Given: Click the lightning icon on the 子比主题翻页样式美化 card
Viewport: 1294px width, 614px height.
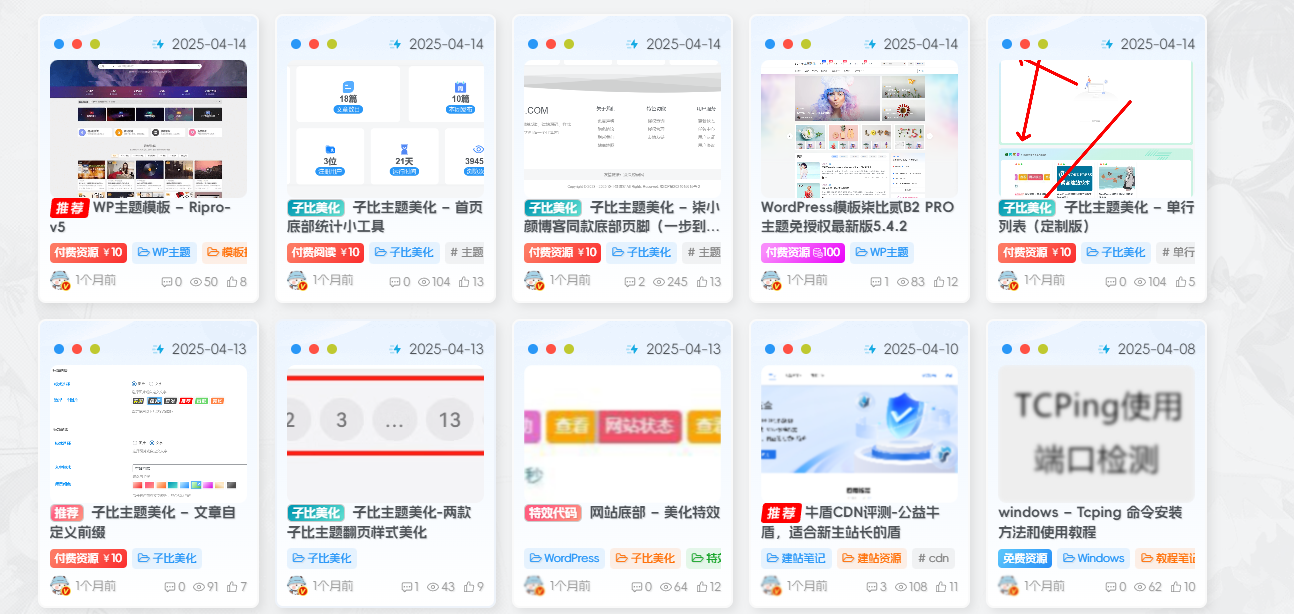Looking at the screenshot, I should (395, 348).
